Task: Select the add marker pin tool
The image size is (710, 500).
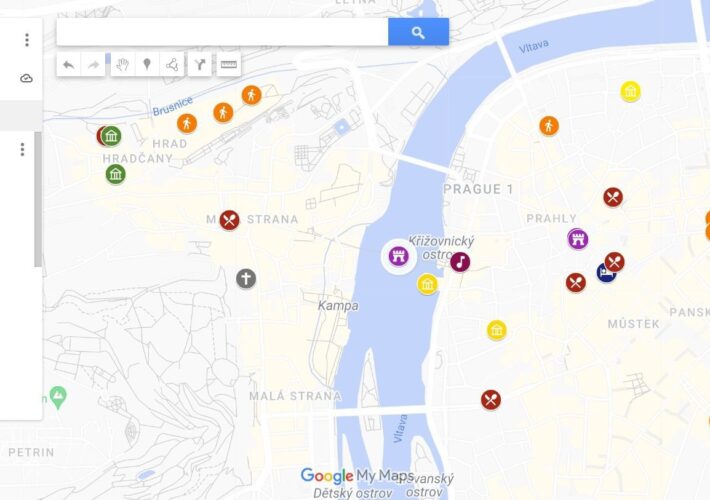Action: click(147, 65)
